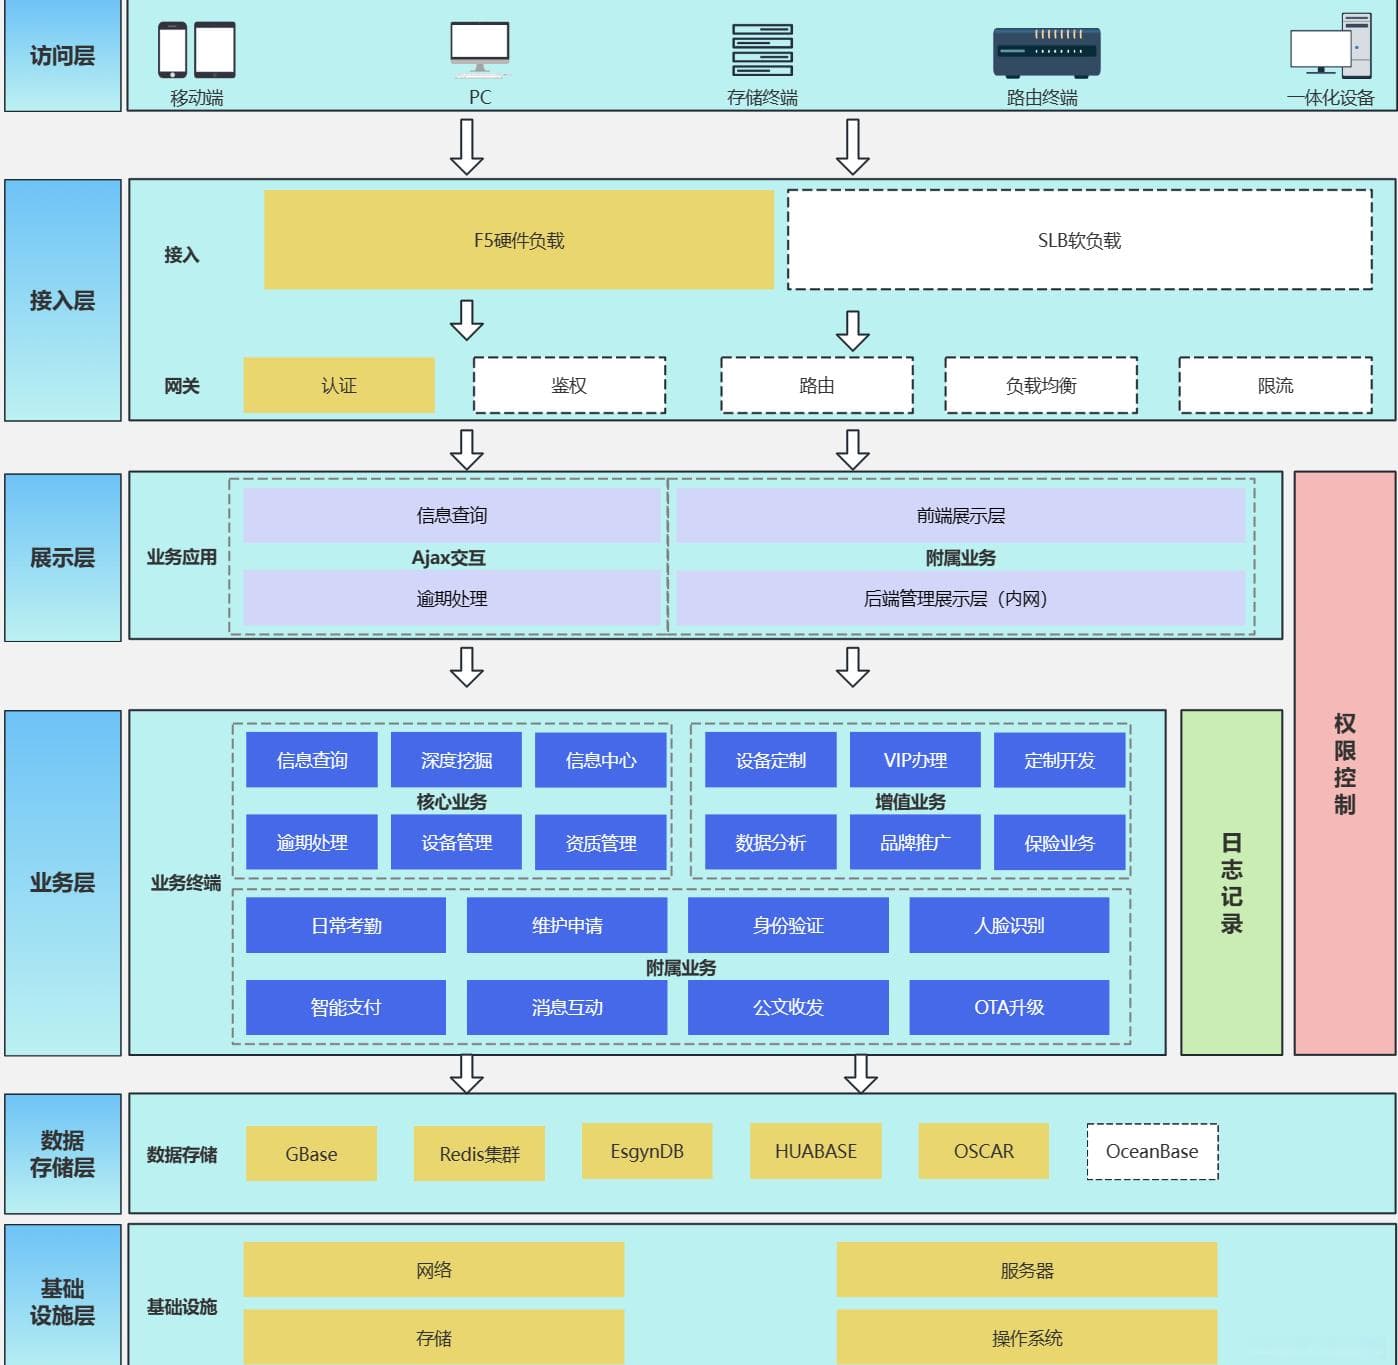
Task: Click the 业务层 layer label
Action: 62,882
